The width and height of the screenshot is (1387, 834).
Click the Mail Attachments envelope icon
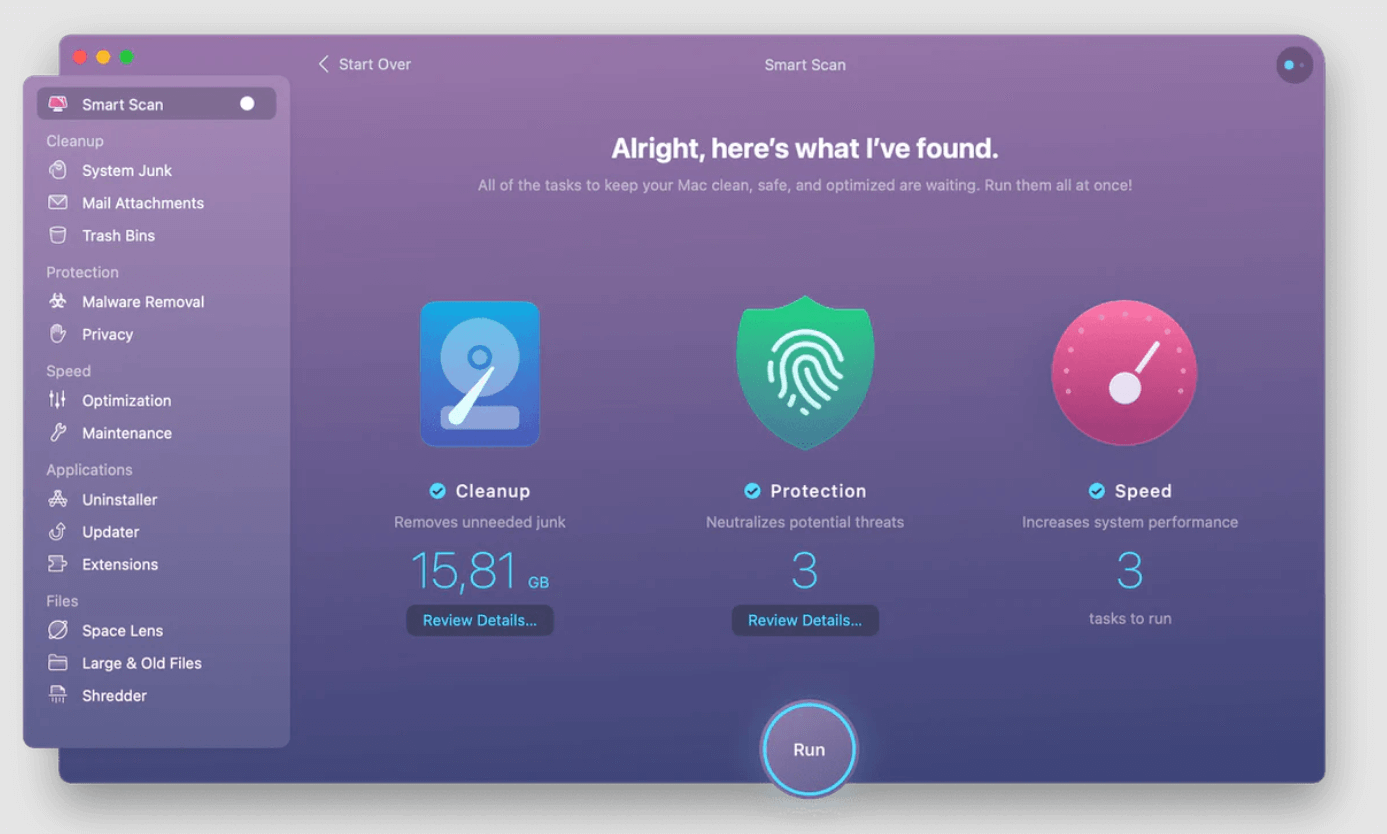[x=58, y=203]
